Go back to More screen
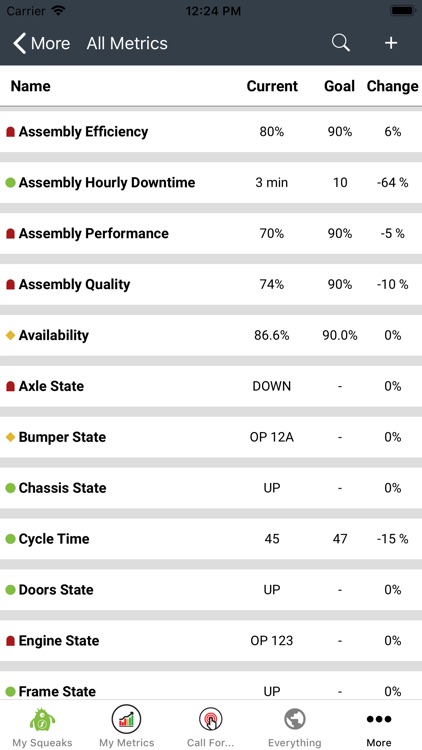The height and width of the screenshot is (750, 422). coord(42,44)
